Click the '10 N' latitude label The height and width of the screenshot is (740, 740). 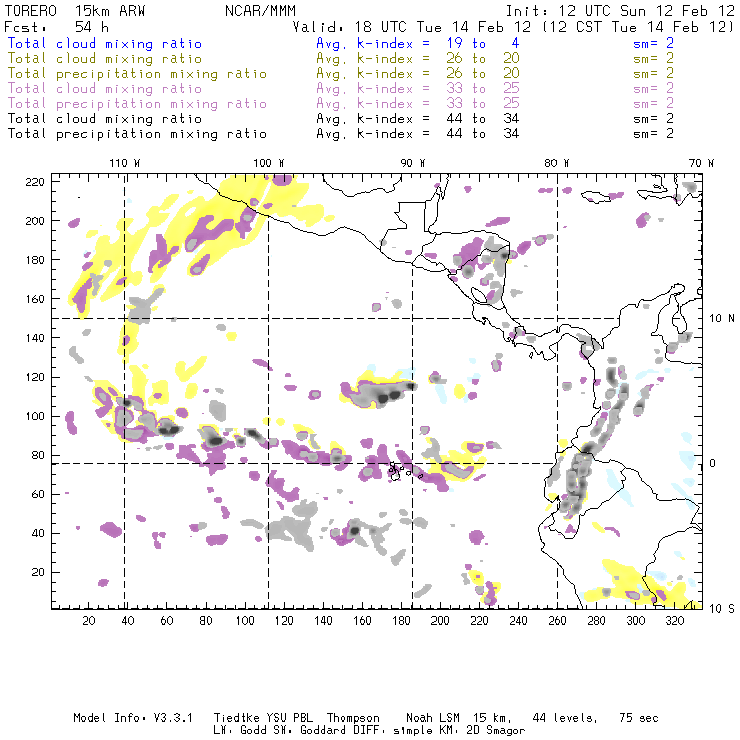(x=722, y=319)
